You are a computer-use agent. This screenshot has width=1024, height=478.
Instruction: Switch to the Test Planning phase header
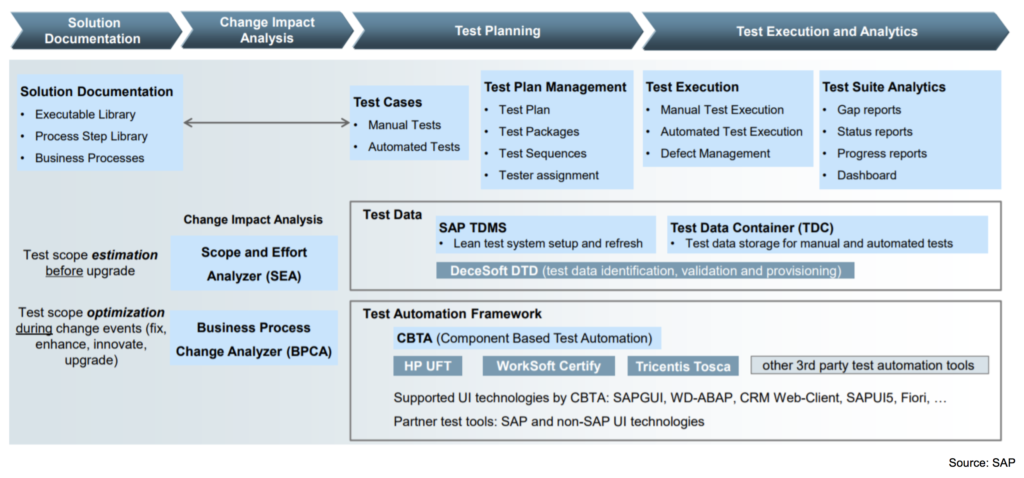point(497,31)
